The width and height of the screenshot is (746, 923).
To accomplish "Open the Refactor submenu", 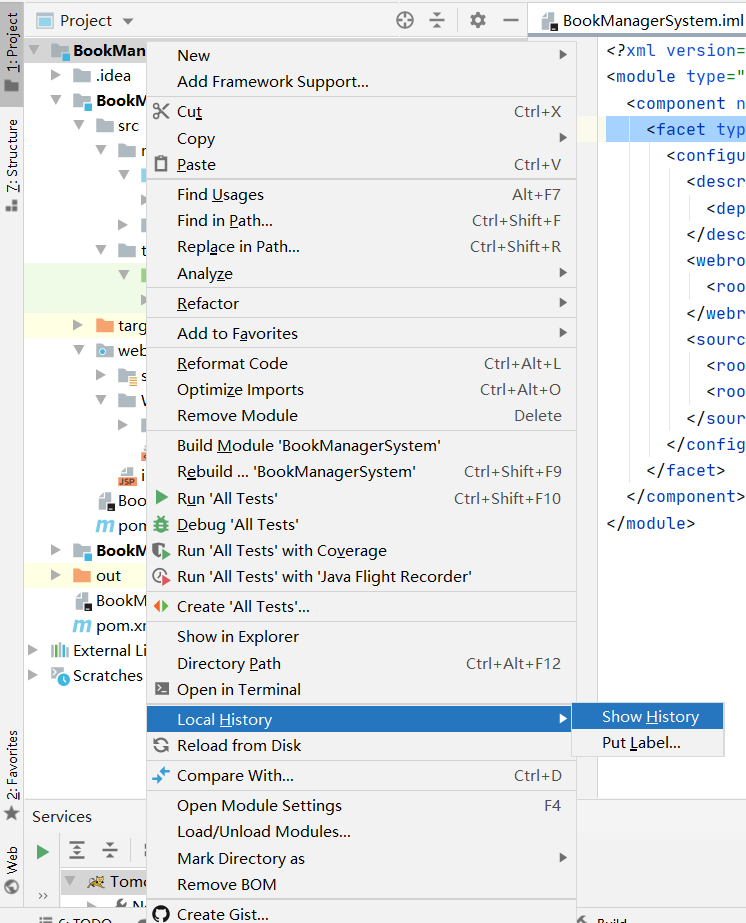I will coord(361,303).
